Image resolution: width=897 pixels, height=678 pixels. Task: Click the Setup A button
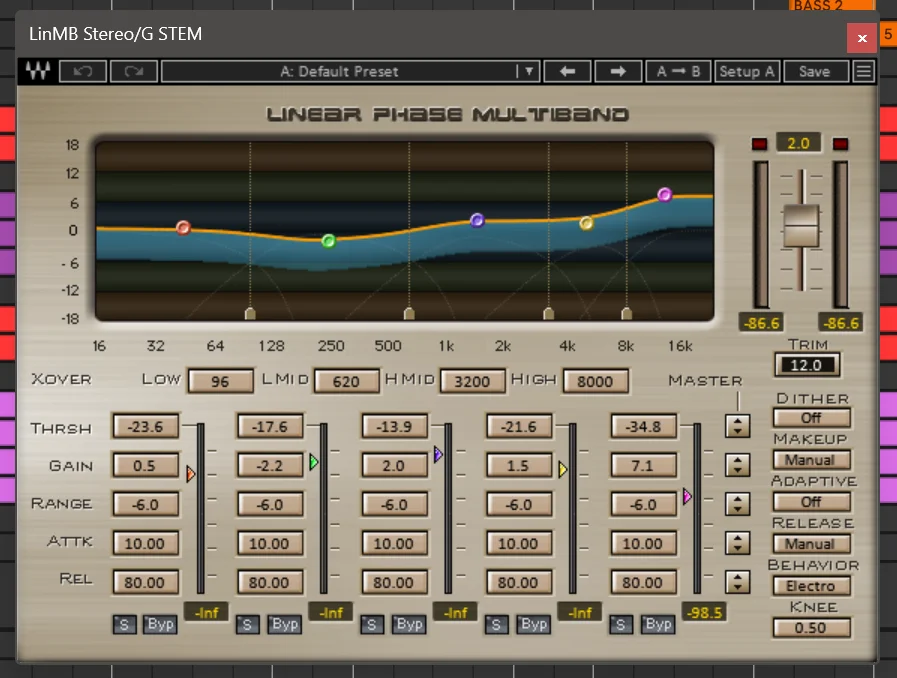coord(747,72)
